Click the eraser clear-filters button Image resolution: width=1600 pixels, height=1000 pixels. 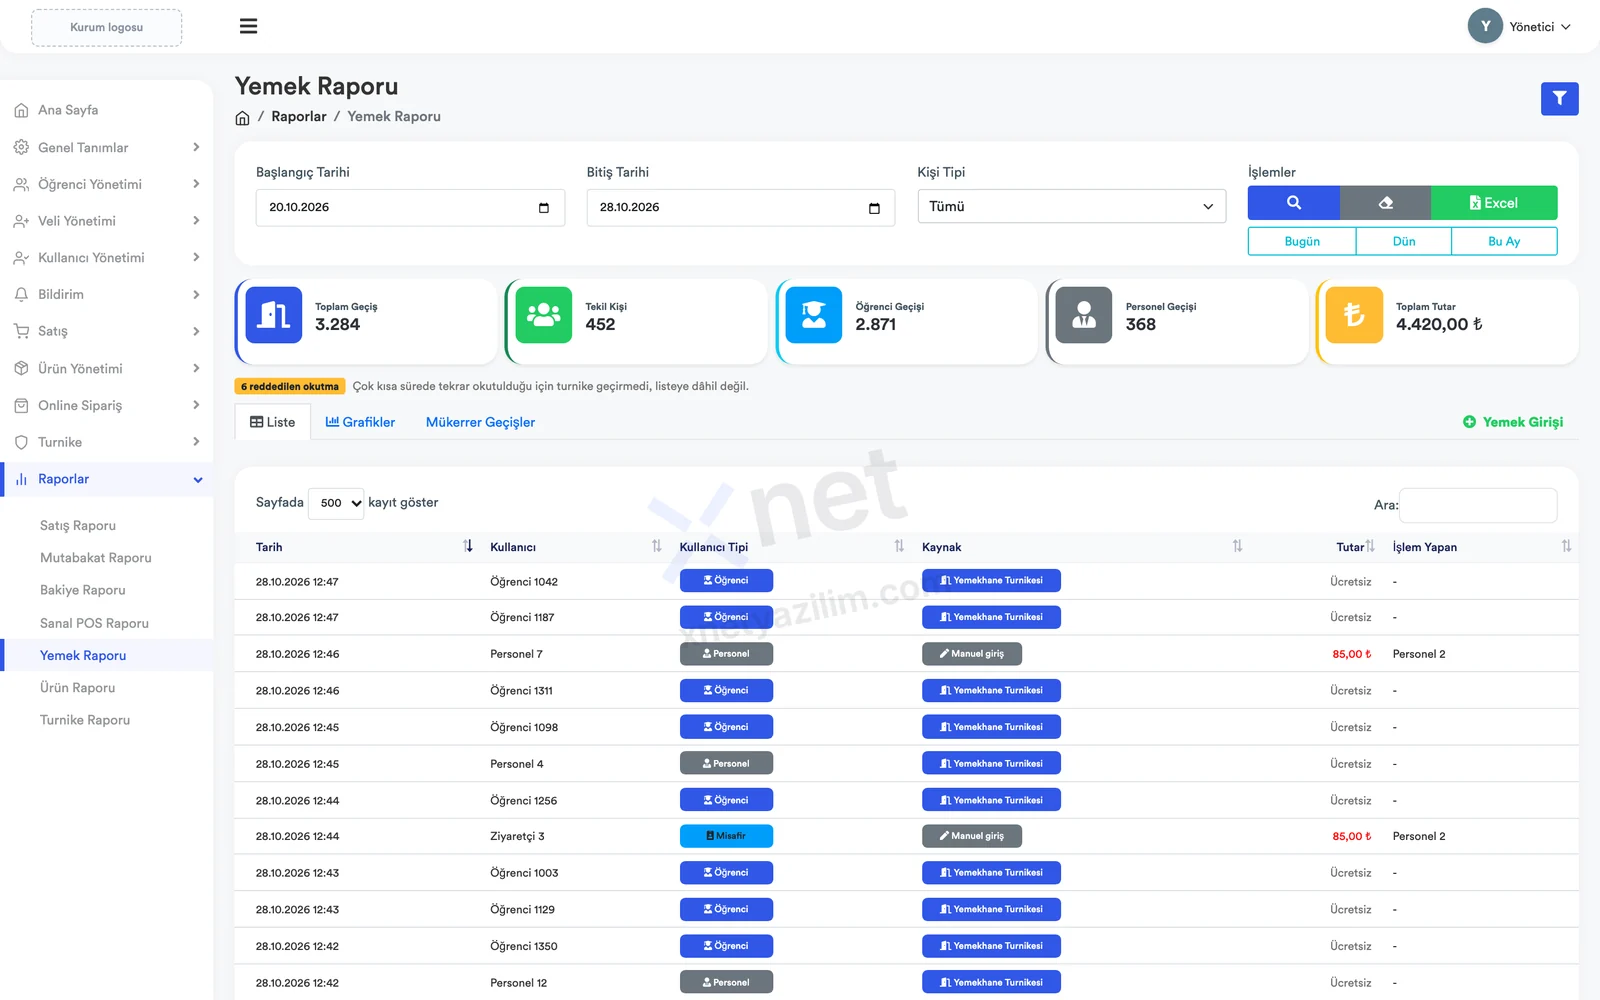click(x=1385, y=203)
